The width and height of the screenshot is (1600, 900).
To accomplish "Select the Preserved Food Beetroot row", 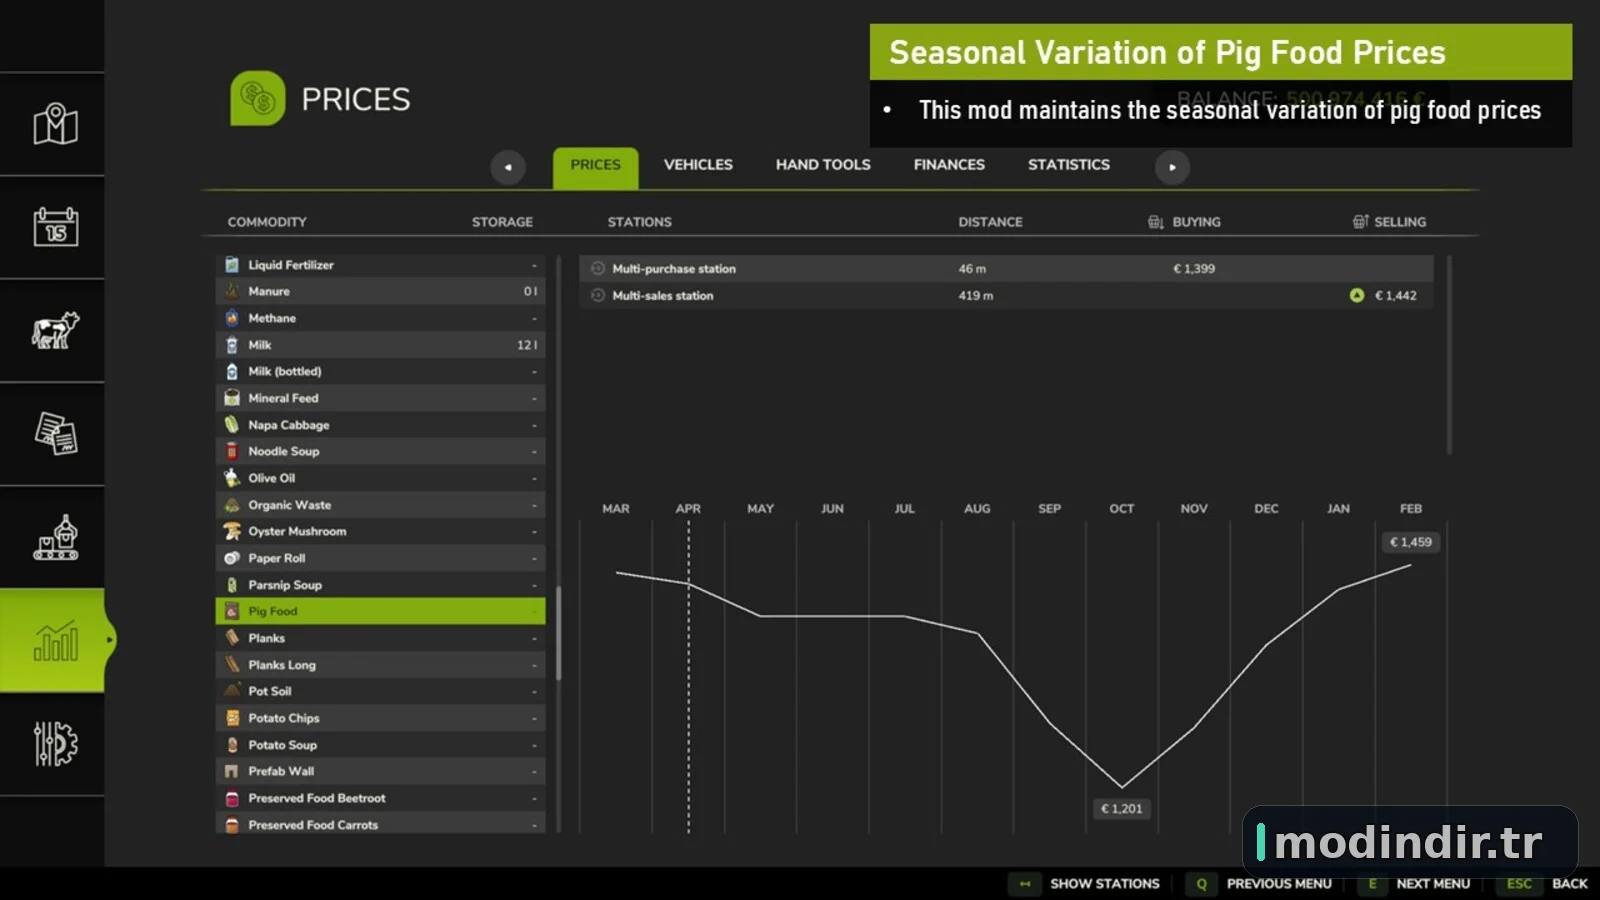I will (380, 798).
